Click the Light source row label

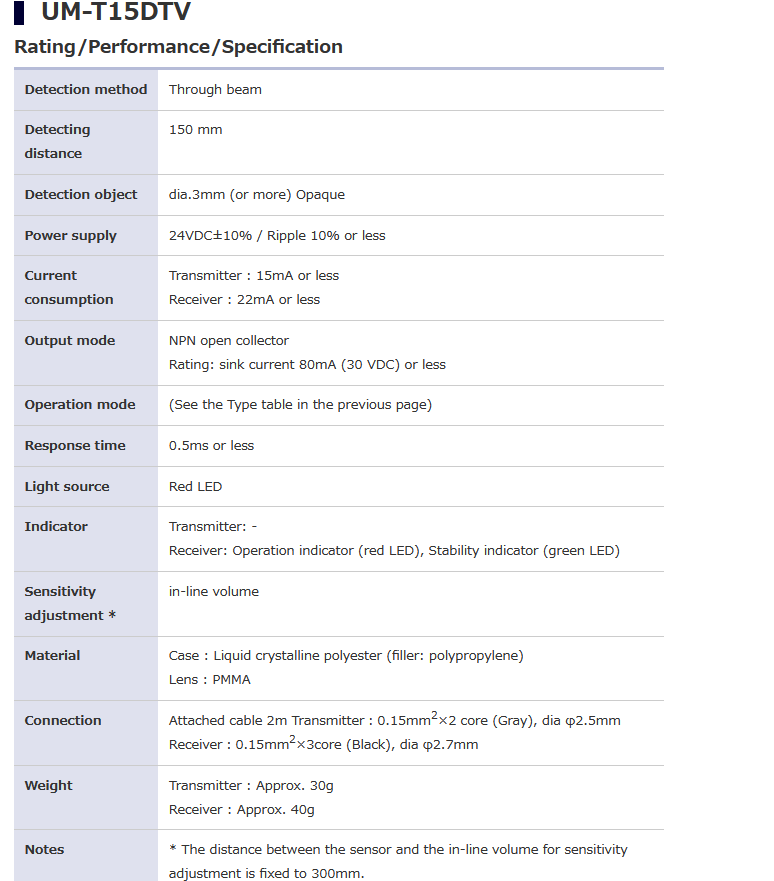click(67, 487)
